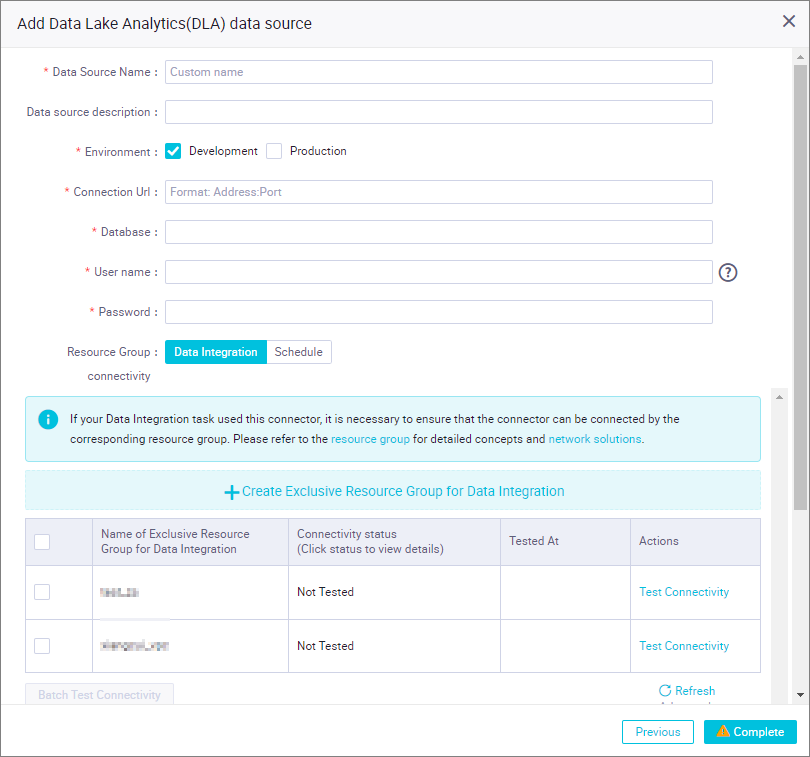The image size is (810, 757).
Task: Focus the Connection Url input field
Action: pyautogui.click(x=439, y=192)
